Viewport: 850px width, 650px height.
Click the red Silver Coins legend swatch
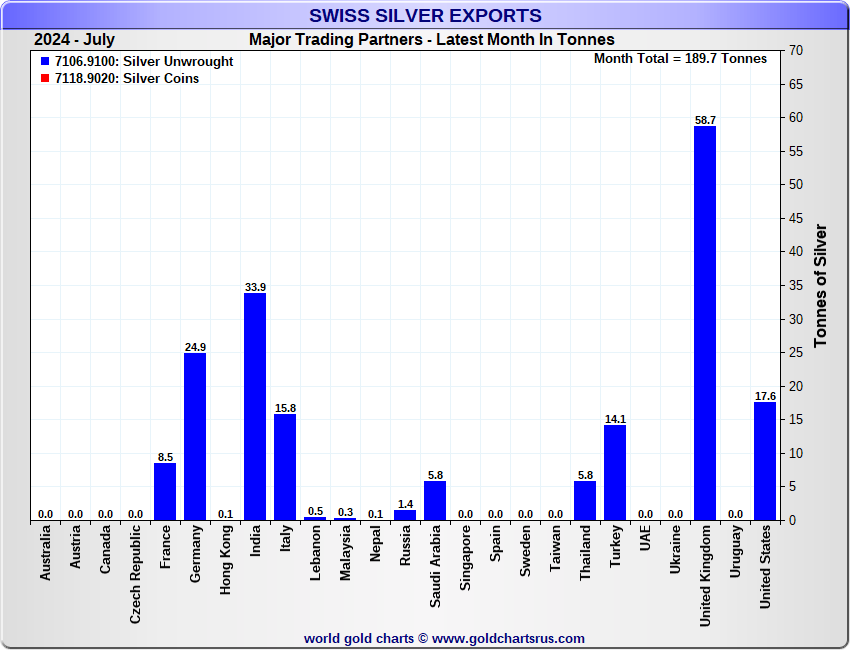point(45,79)
